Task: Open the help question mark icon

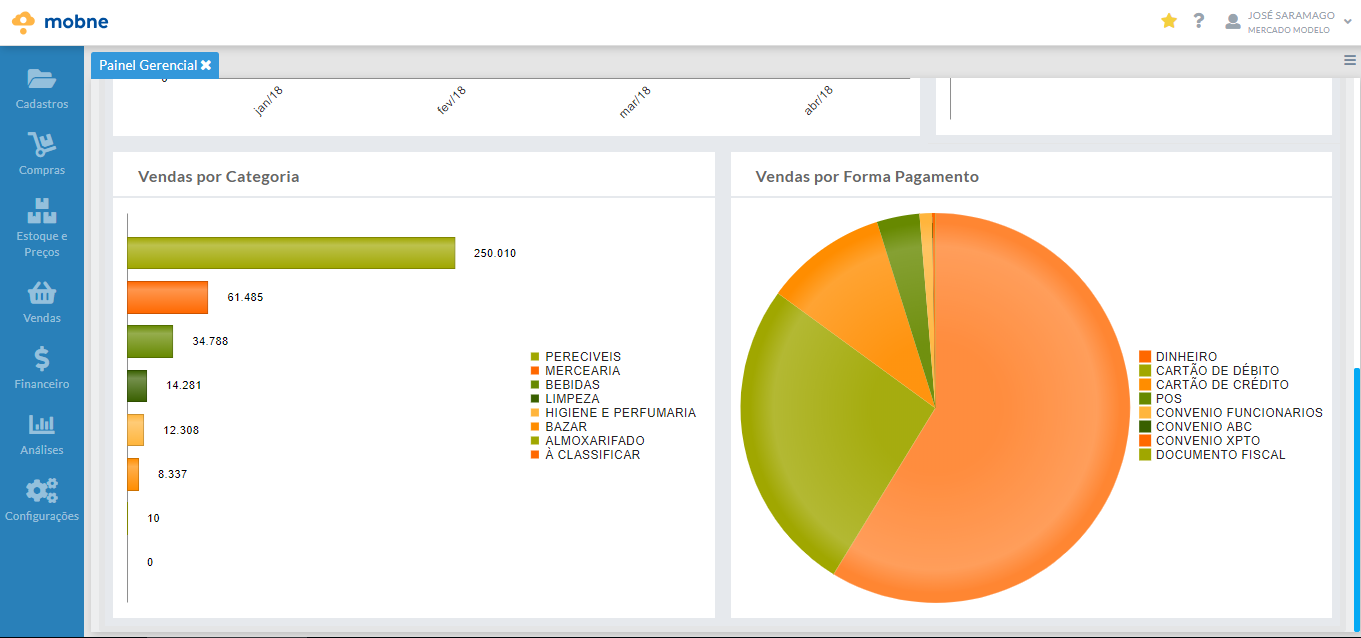Action: 1199,21
